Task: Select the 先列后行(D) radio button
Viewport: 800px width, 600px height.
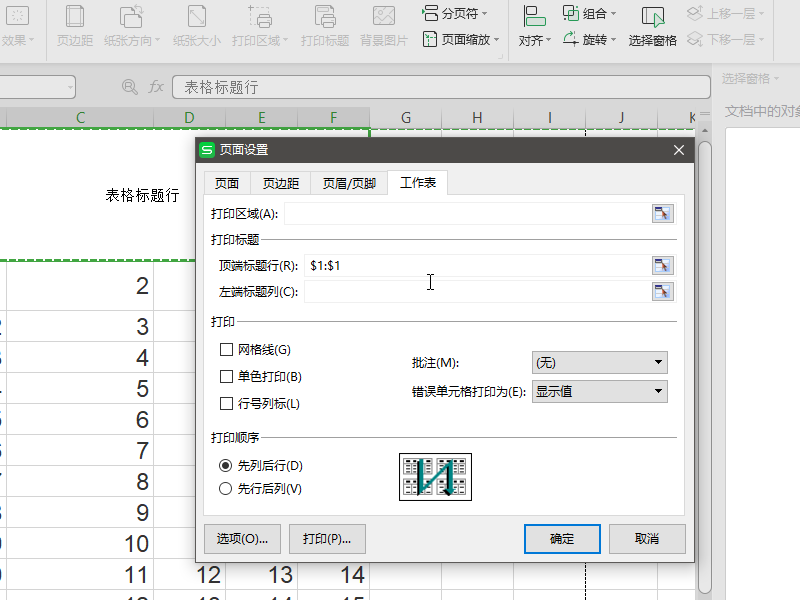Action: [225, 465]
